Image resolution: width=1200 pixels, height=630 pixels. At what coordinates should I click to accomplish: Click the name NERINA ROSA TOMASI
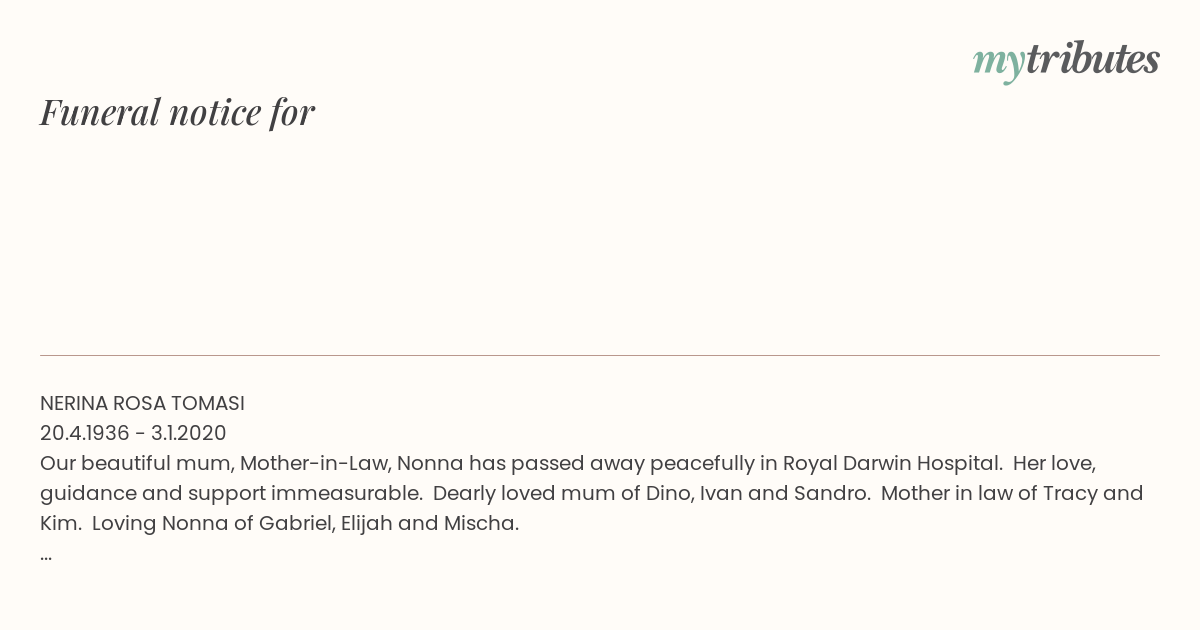pyautogui.click(x=142, y=404)
